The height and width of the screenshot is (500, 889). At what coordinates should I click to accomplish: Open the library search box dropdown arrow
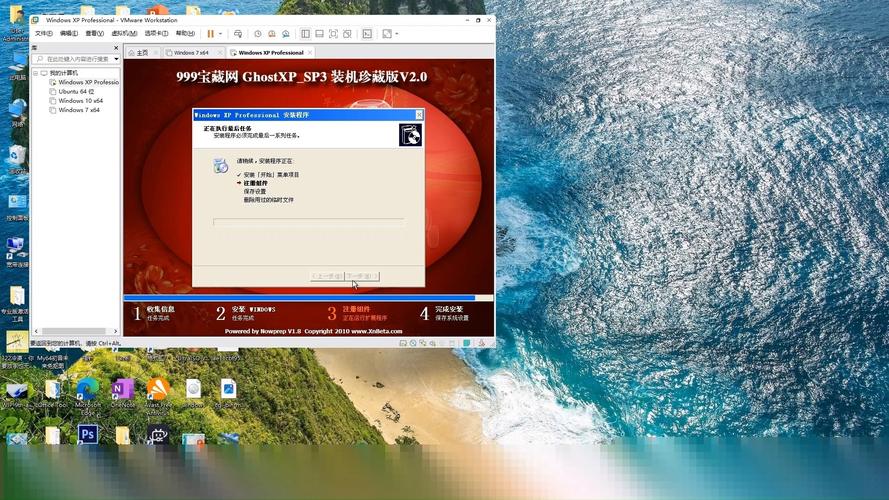[116, 59]
